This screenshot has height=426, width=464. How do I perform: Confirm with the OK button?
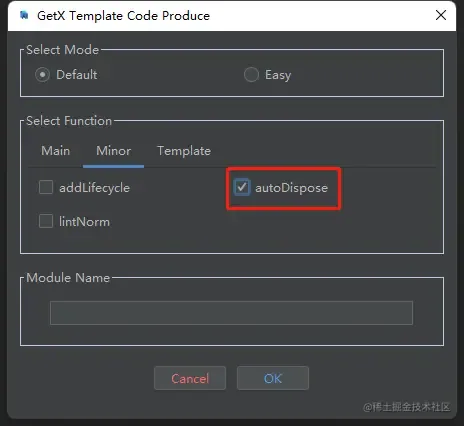click(273, 378)
